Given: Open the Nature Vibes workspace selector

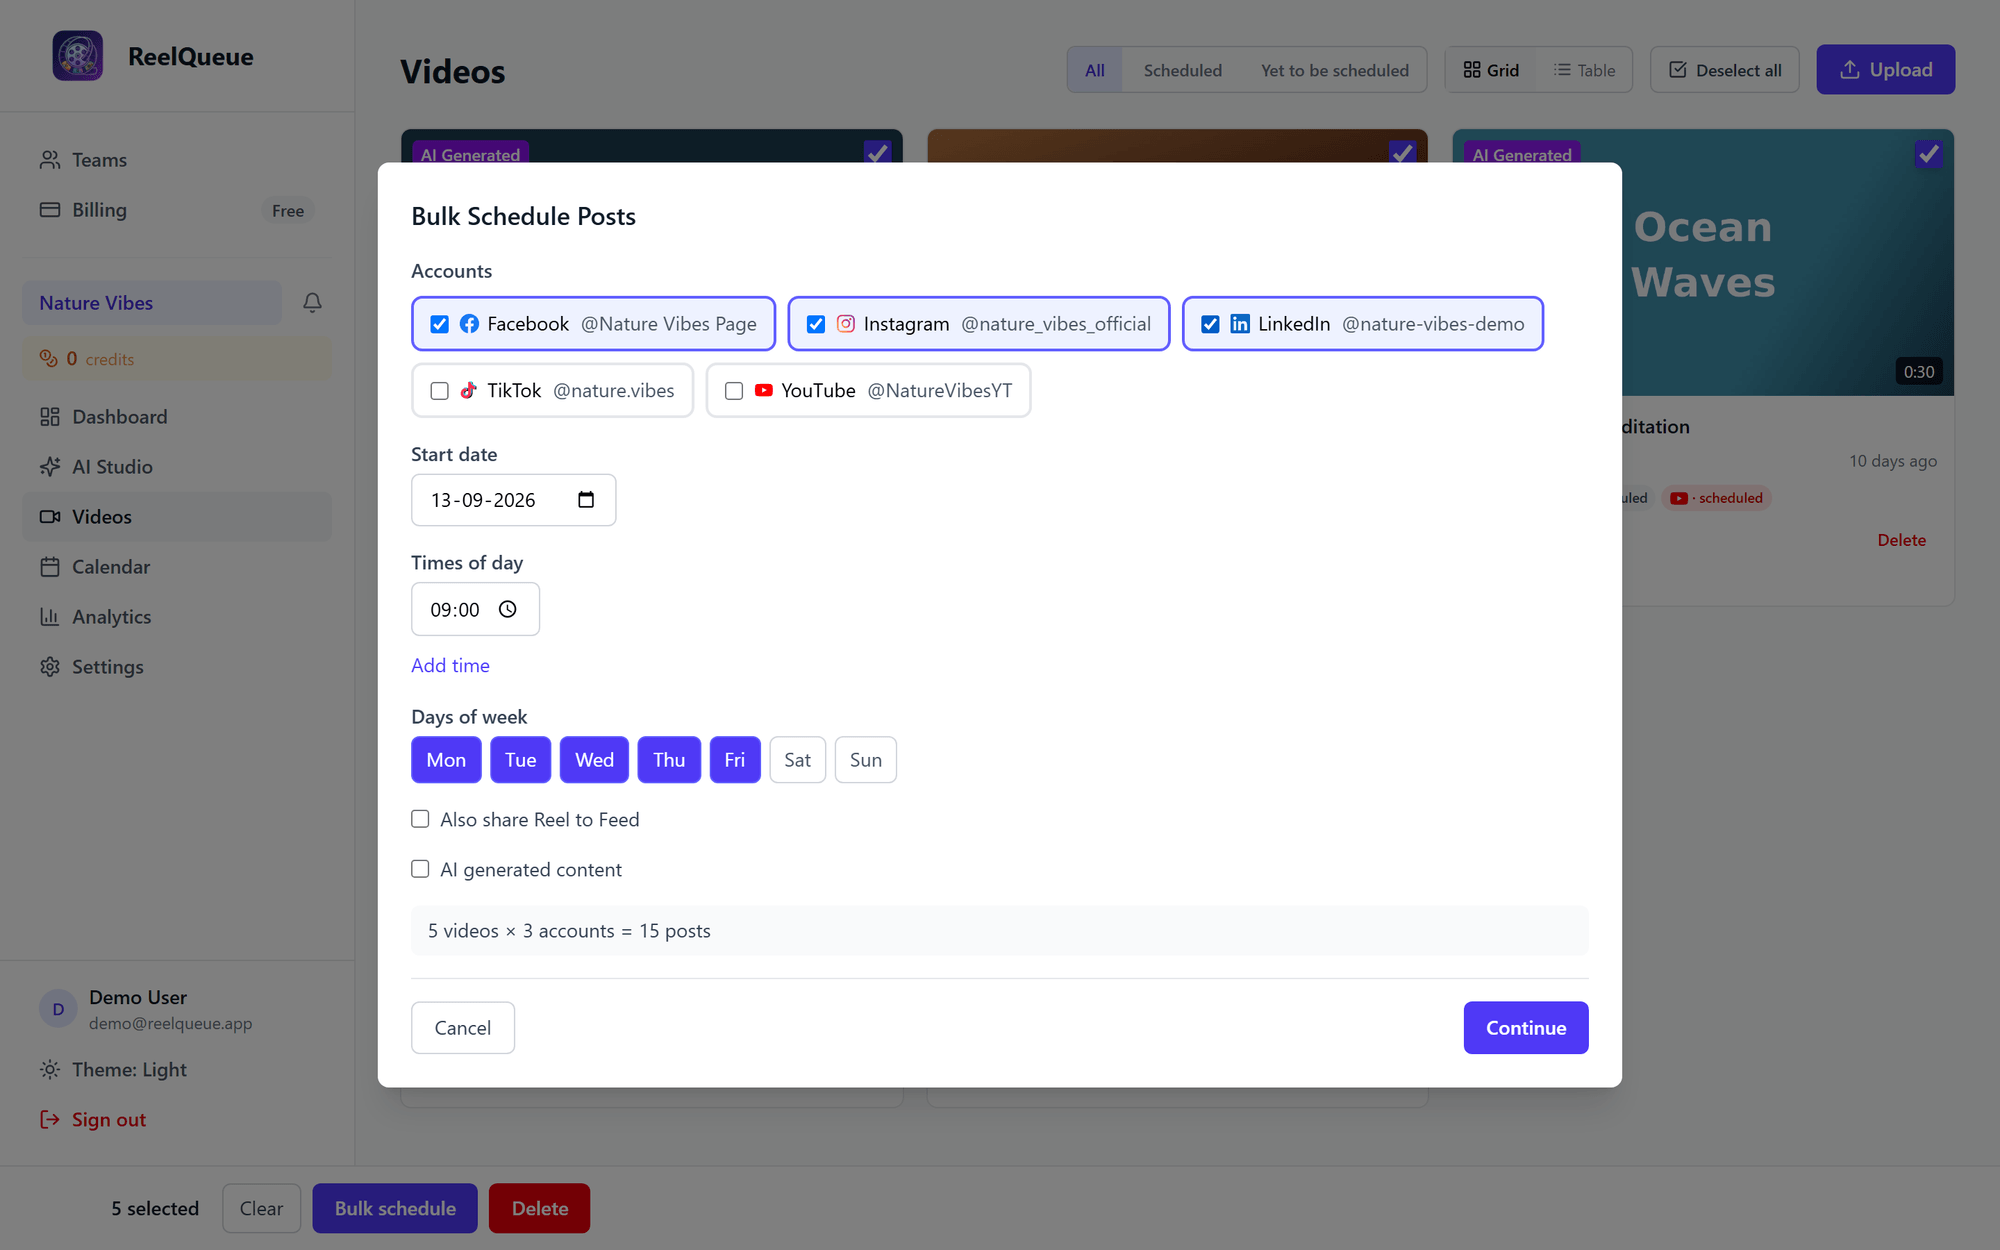Looking at the screenshot, I should click(152, 303).
